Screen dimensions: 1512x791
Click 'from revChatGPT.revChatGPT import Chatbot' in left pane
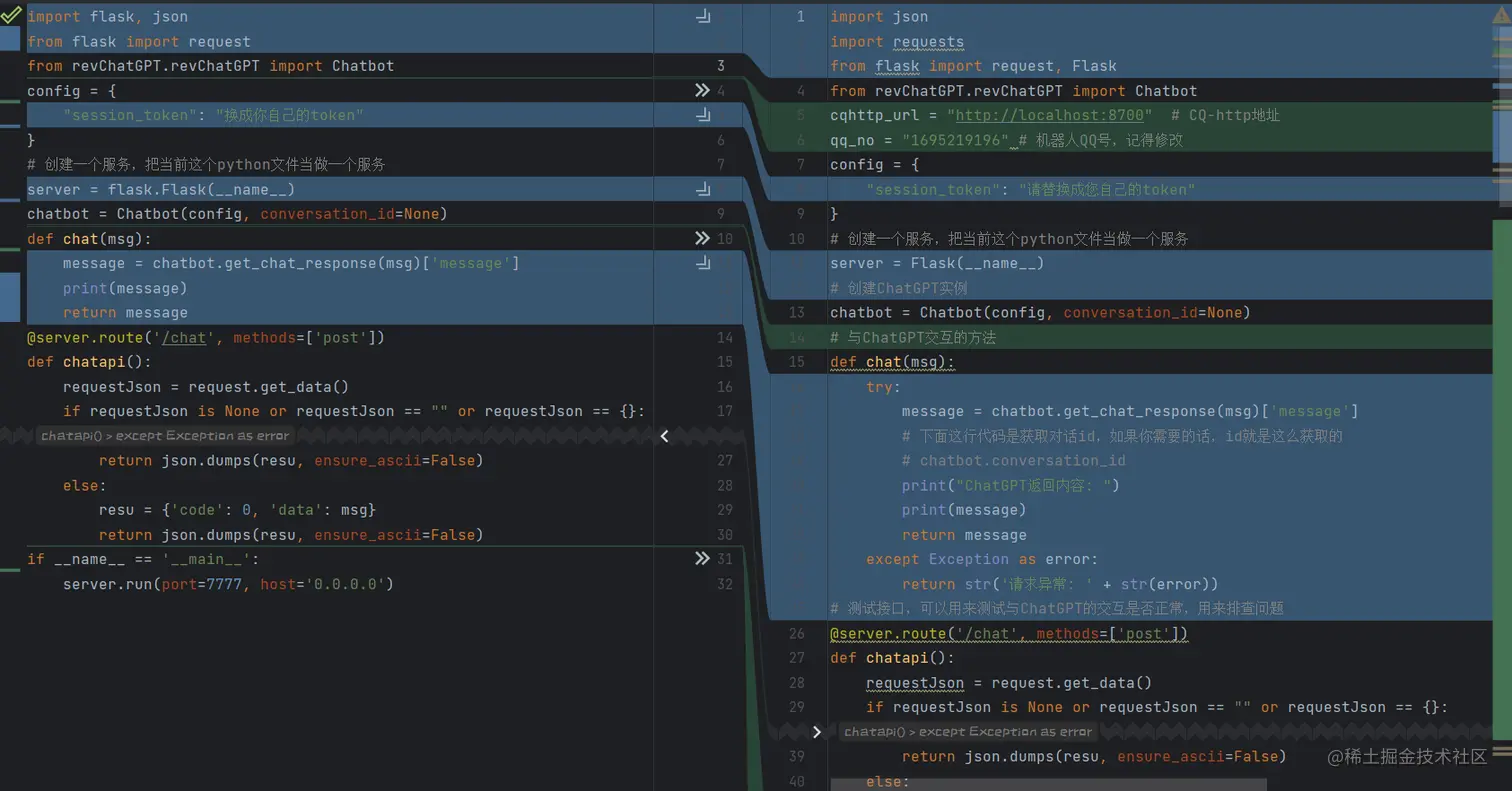click(x=210, y=66)
